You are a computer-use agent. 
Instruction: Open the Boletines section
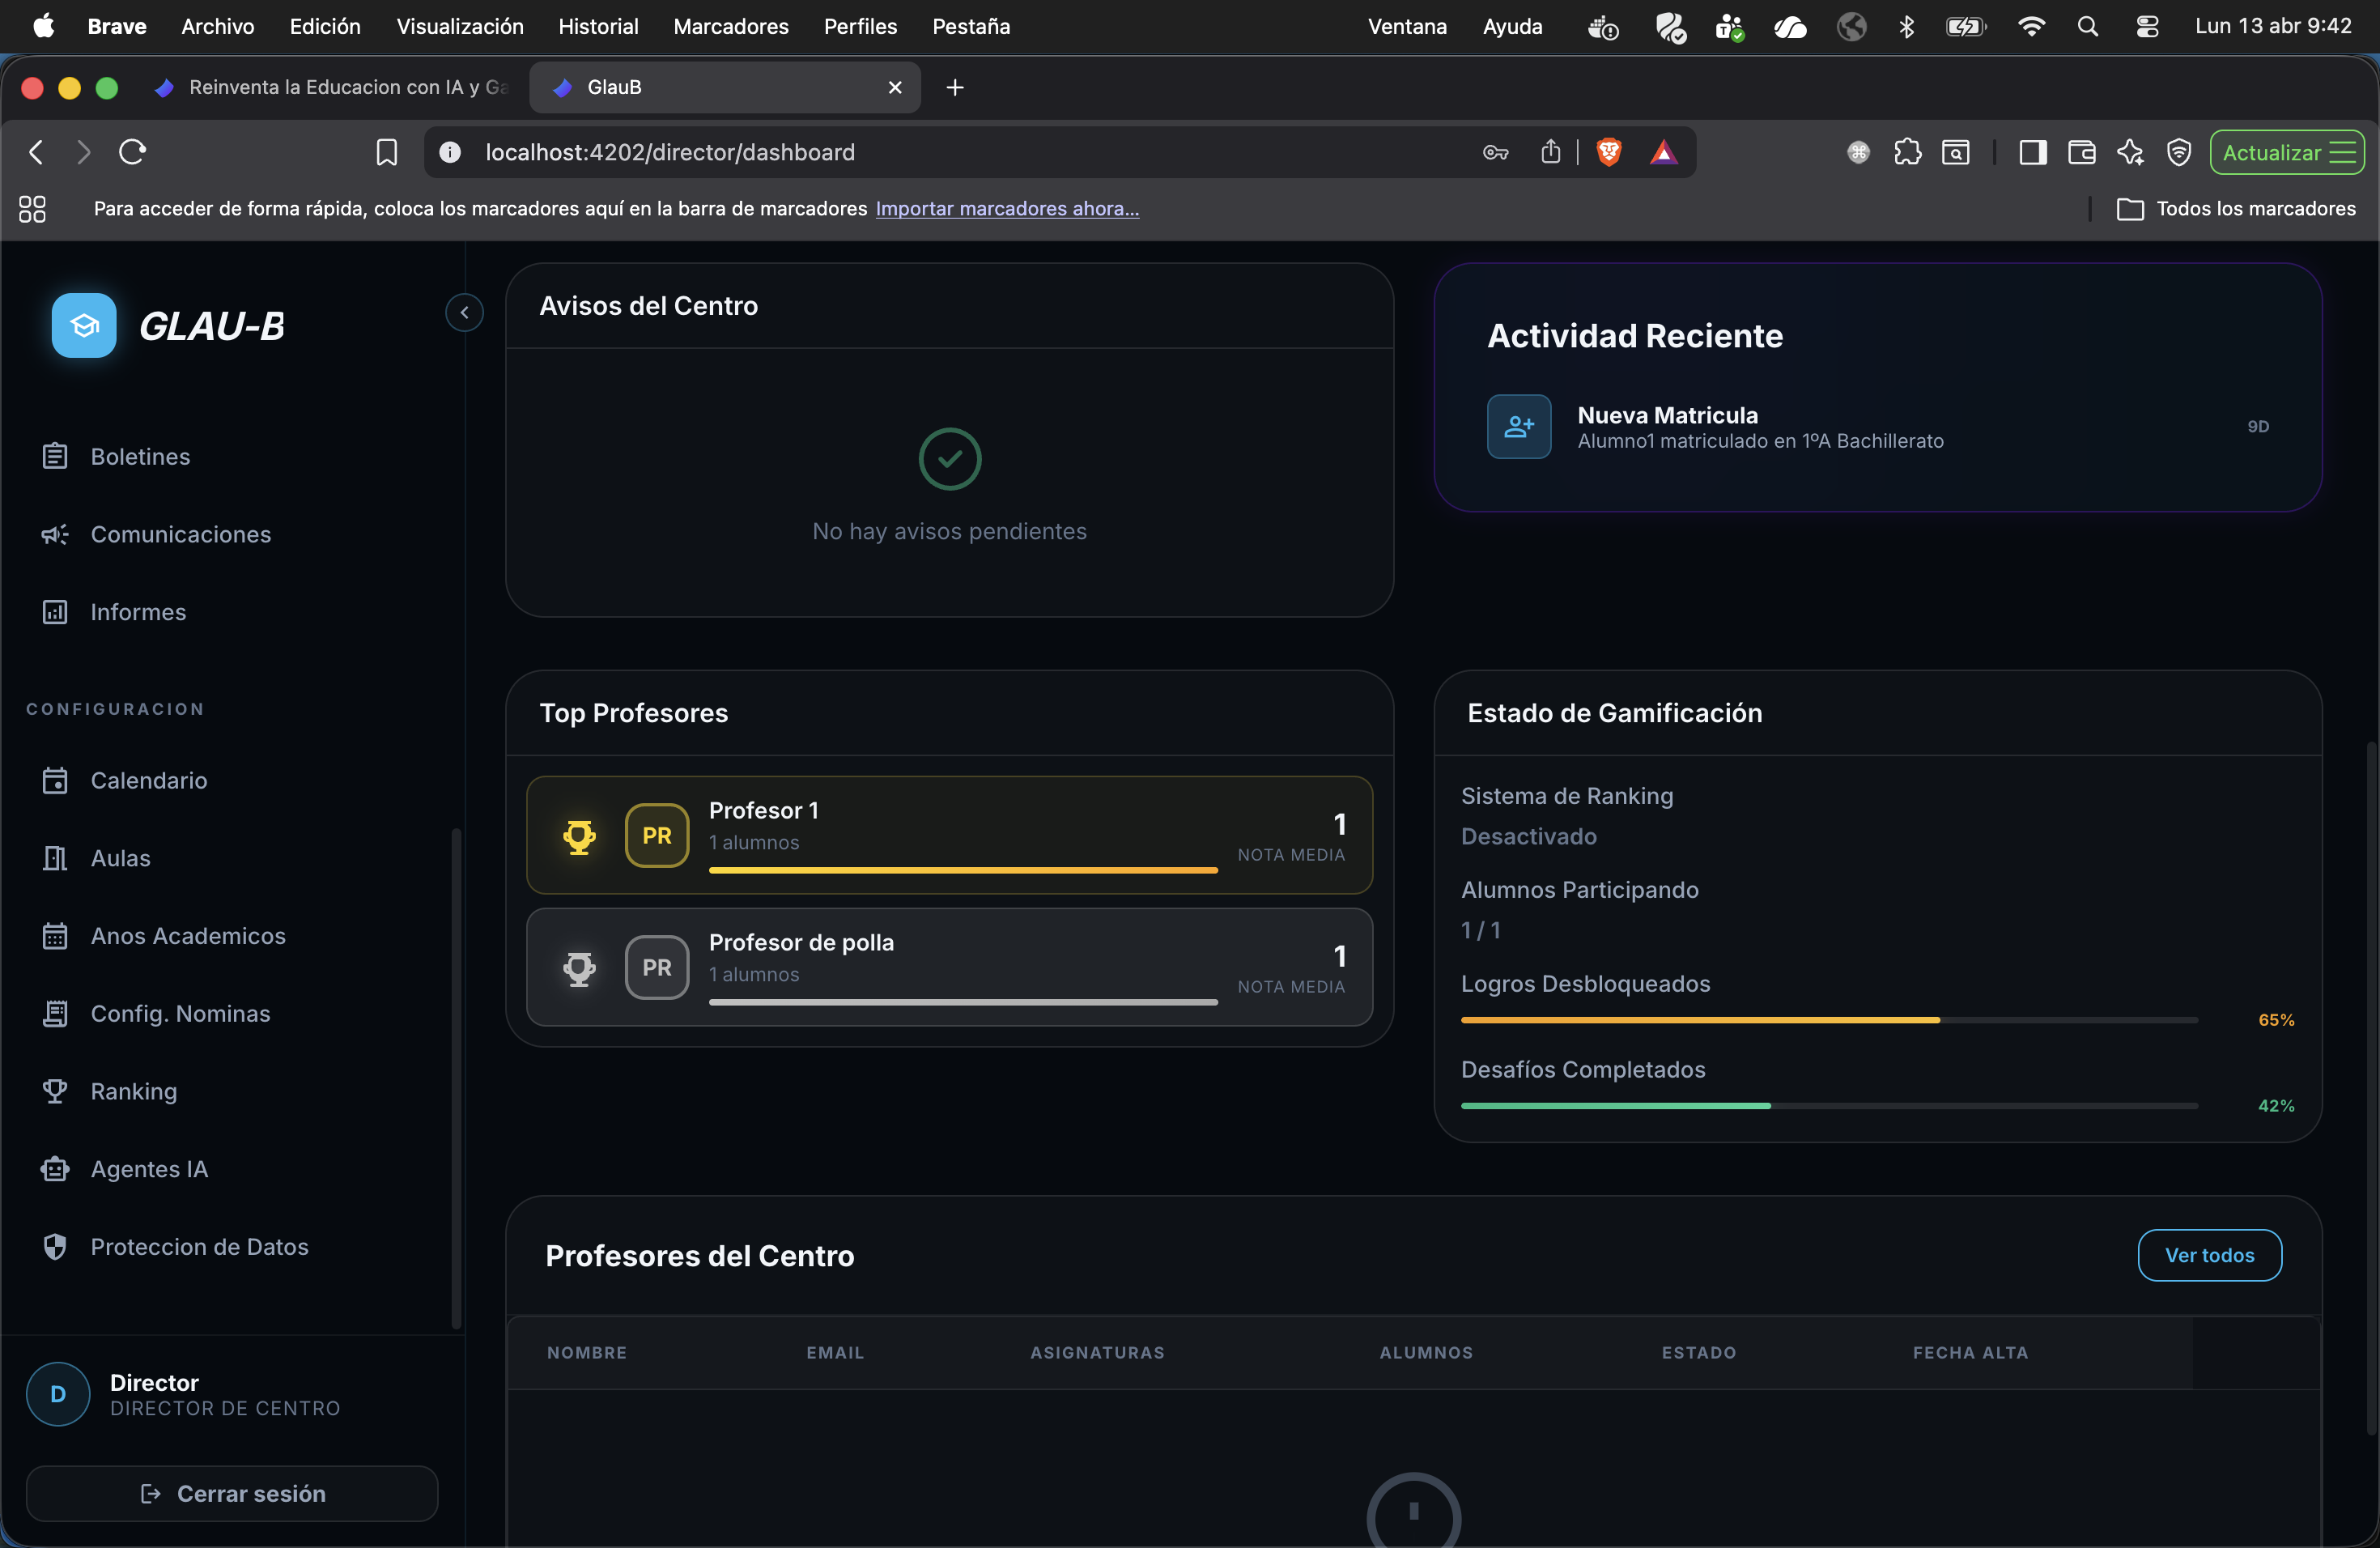140,456
